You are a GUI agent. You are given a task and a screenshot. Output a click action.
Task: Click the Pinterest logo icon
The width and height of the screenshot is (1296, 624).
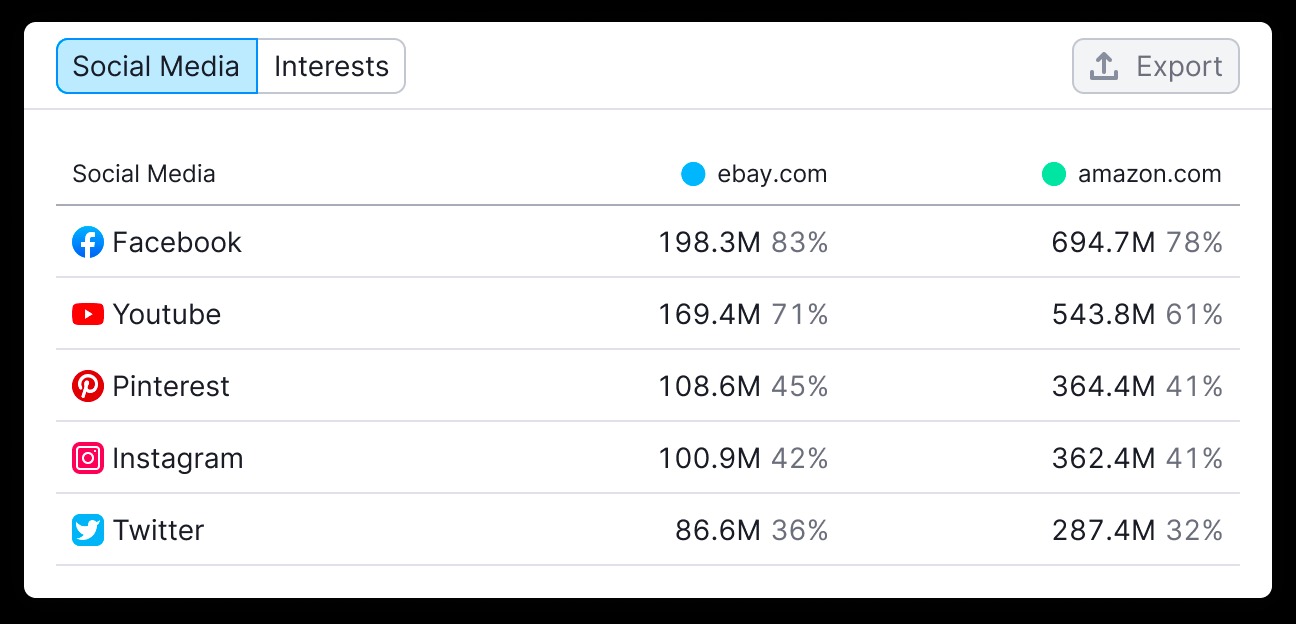(88, 386)
